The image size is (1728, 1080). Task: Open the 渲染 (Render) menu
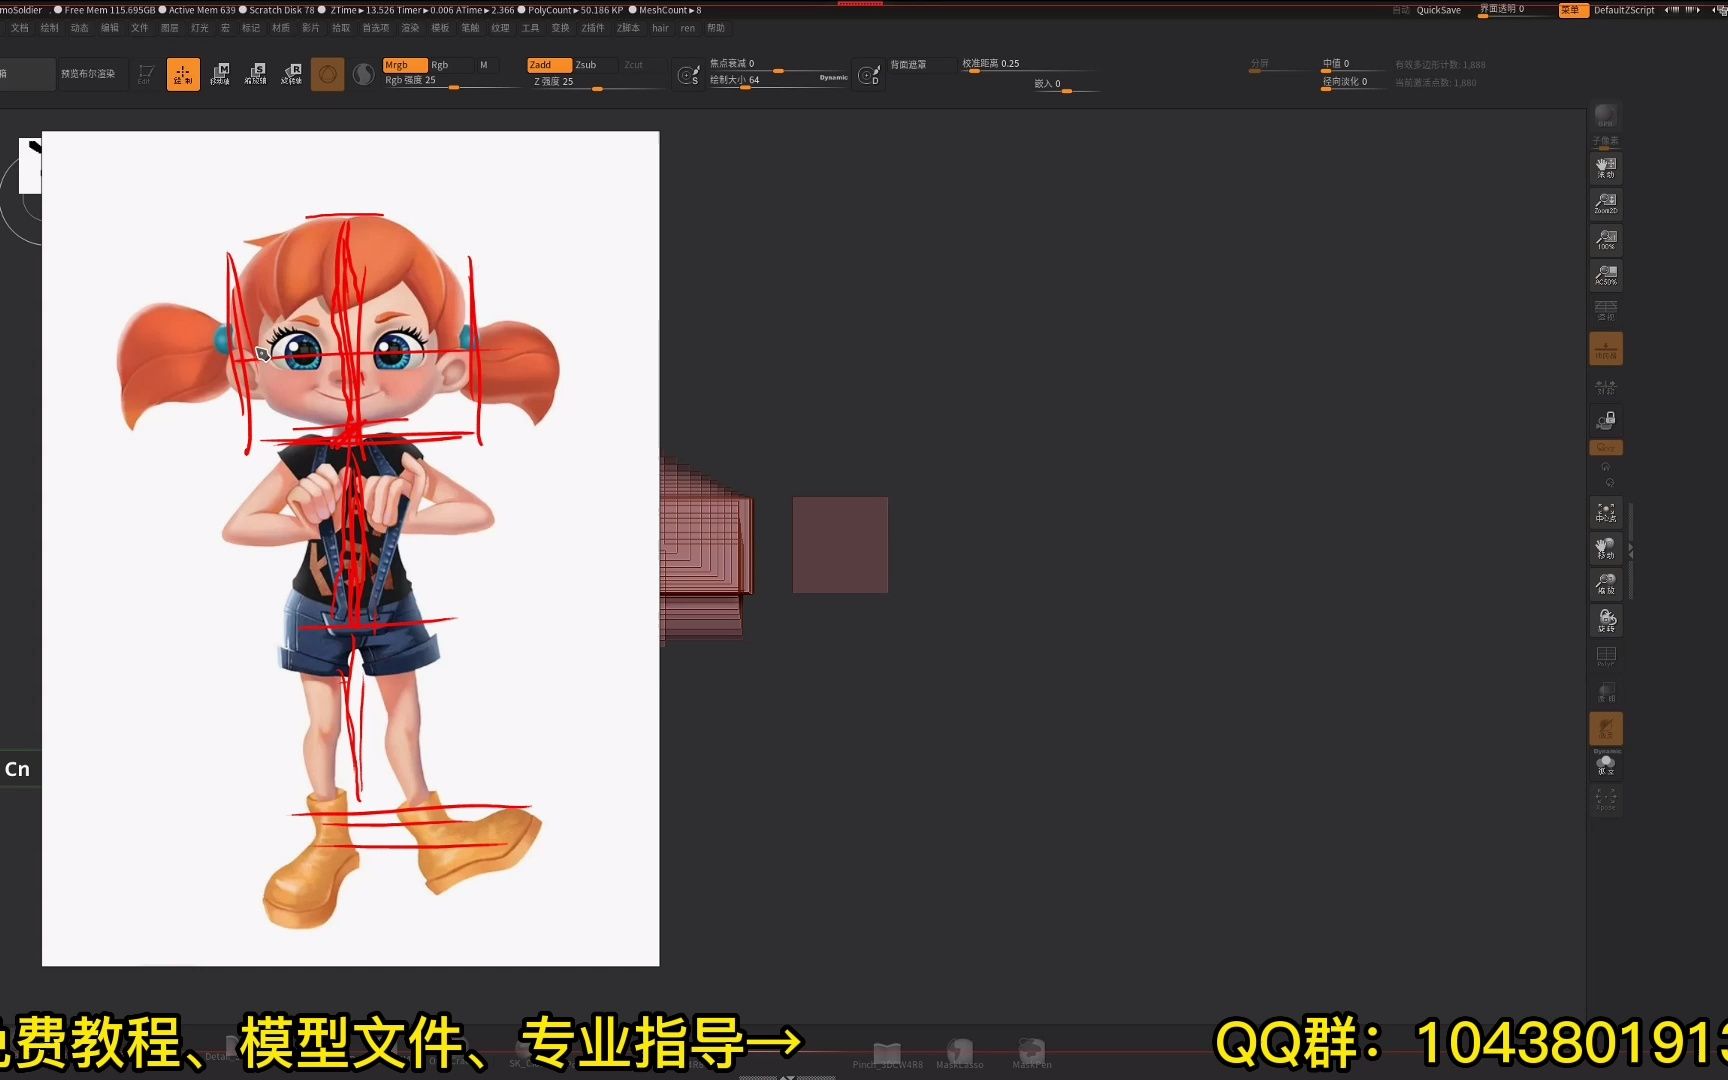(x=410, y=28)
